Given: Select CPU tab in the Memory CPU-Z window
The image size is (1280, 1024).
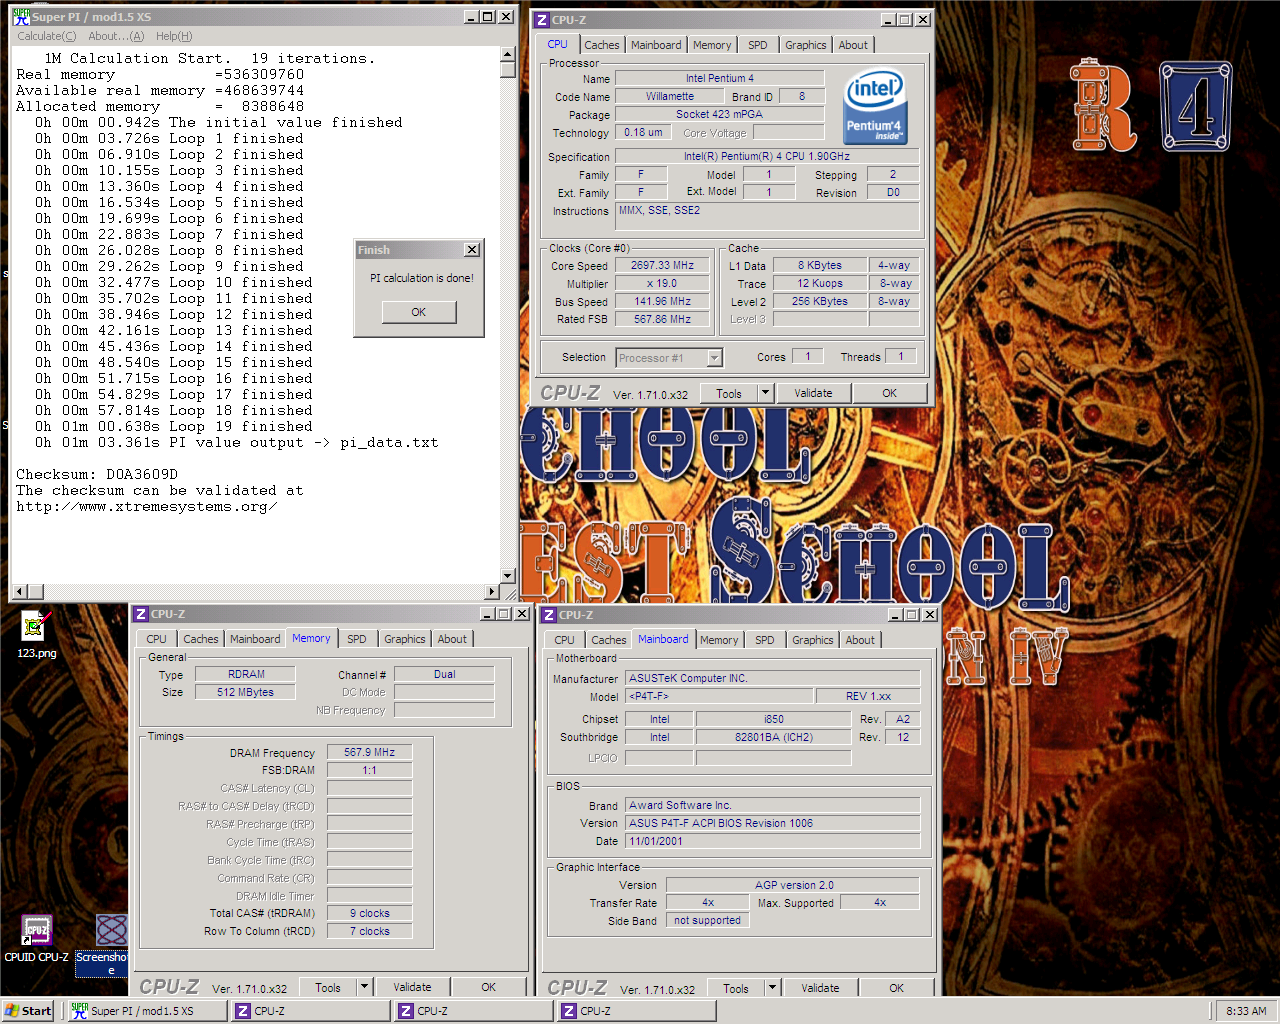Looking at the screenshot, I should 157,639.
